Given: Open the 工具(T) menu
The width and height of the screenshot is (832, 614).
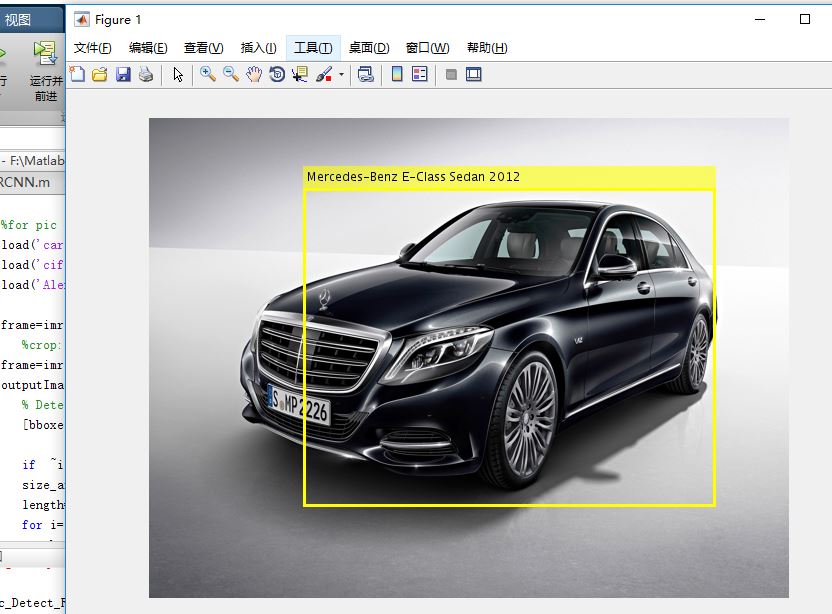Looking at the screenshot, I should pos(313,48).
